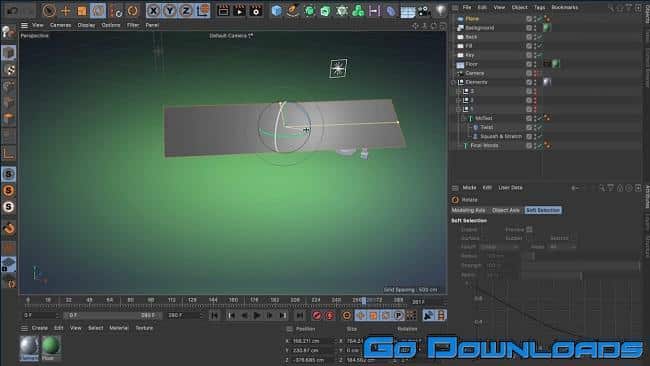Open the viewport hamburger menu
Viewport: 650px width, 366px height.
(x=24, y=25)
